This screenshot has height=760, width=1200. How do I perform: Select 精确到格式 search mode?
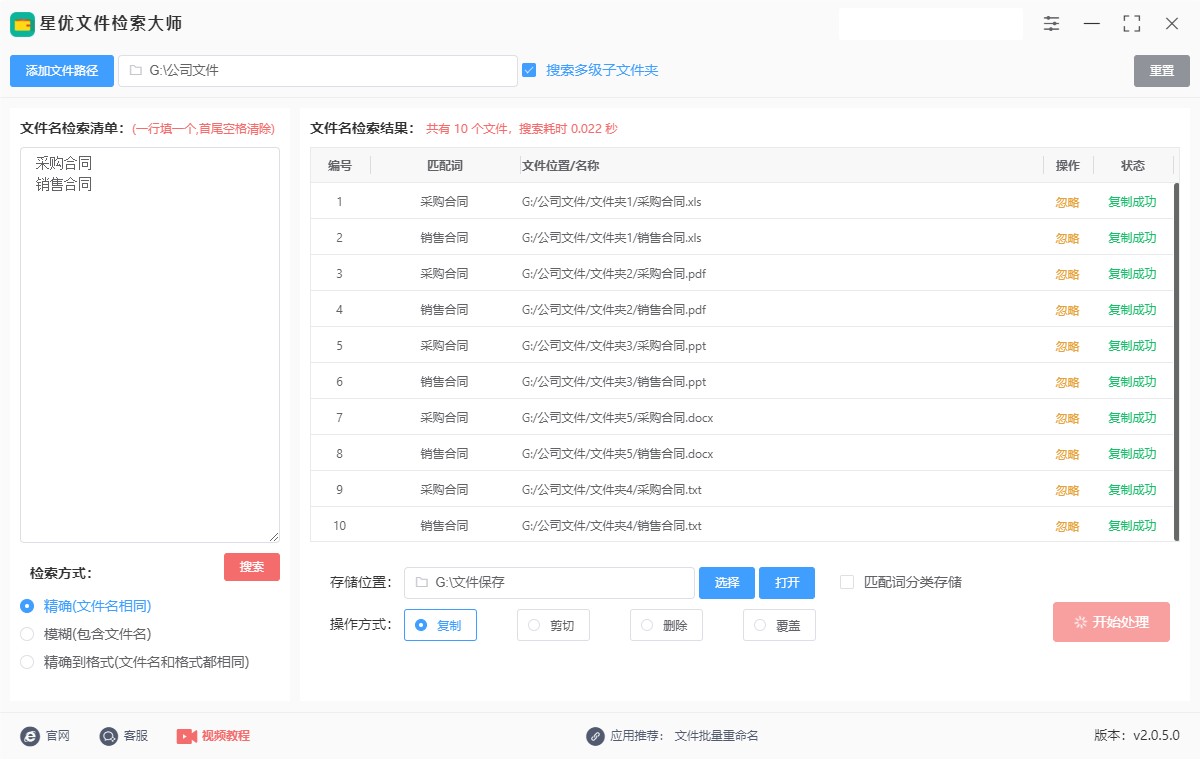point(27,662)
